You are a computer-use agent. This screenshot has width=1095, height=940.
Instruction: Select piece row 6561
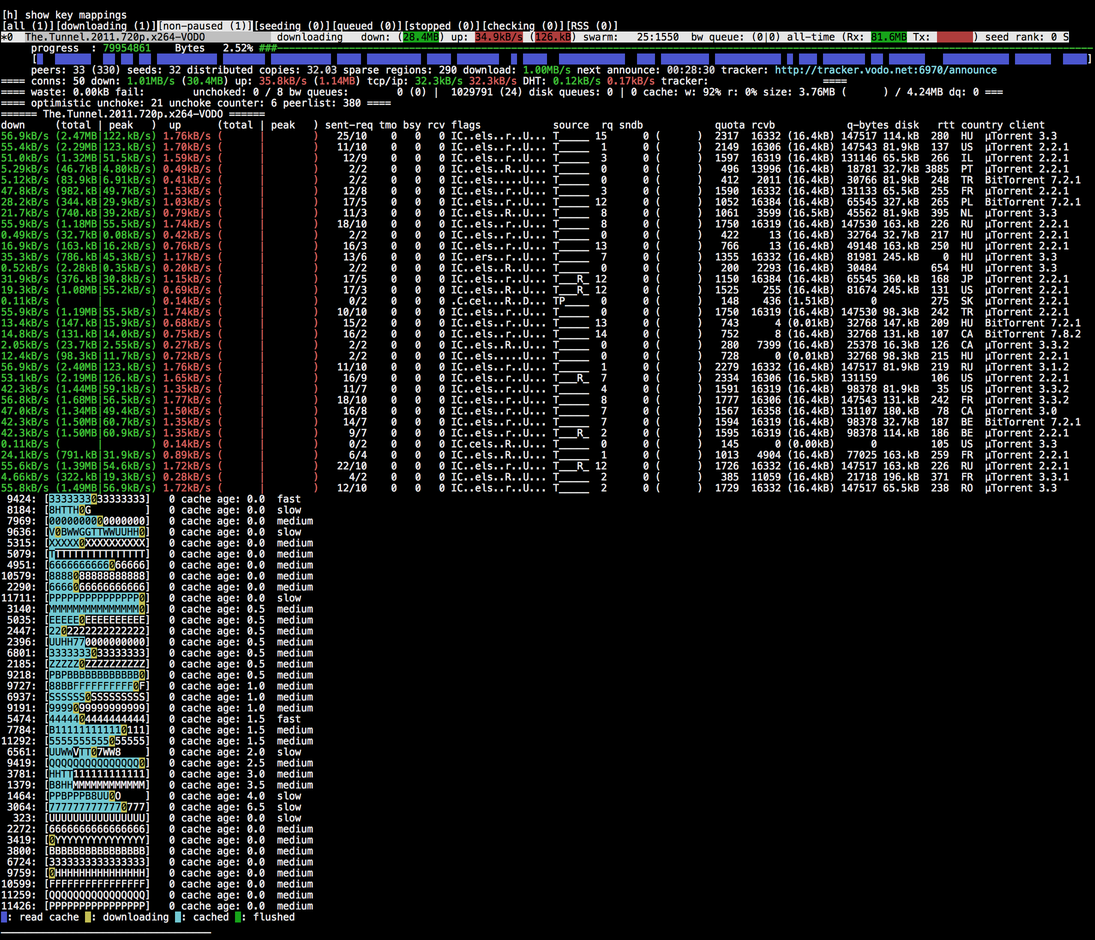[x=154, y=752]
